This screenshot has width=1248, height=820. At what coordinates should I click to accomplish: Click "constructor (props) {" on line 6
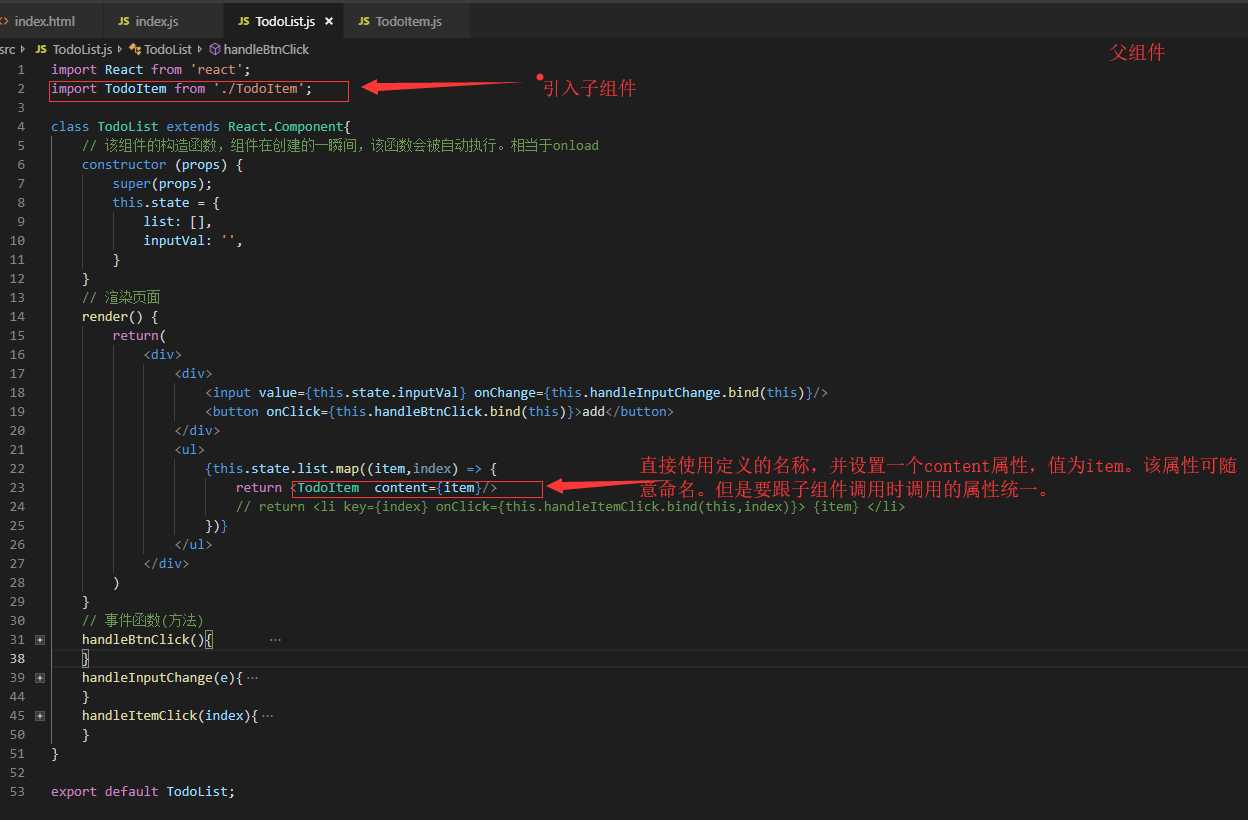162,164
